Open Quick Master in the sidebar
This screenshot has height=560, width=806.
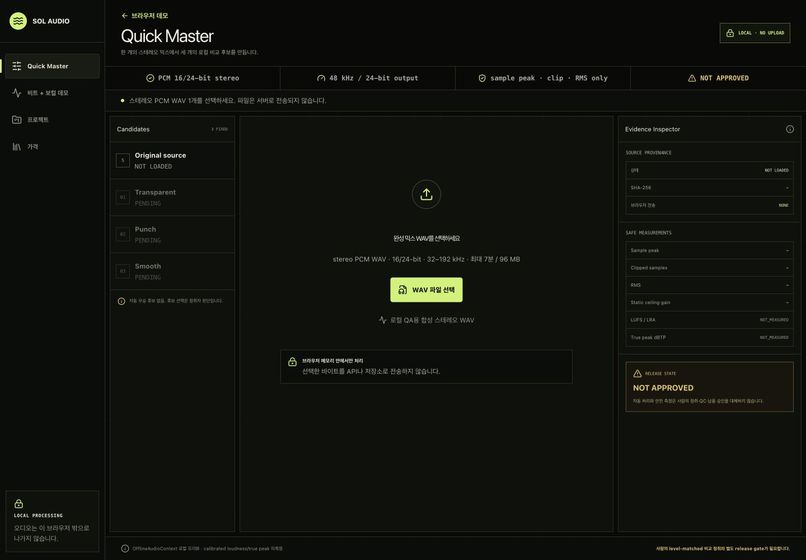52,66
